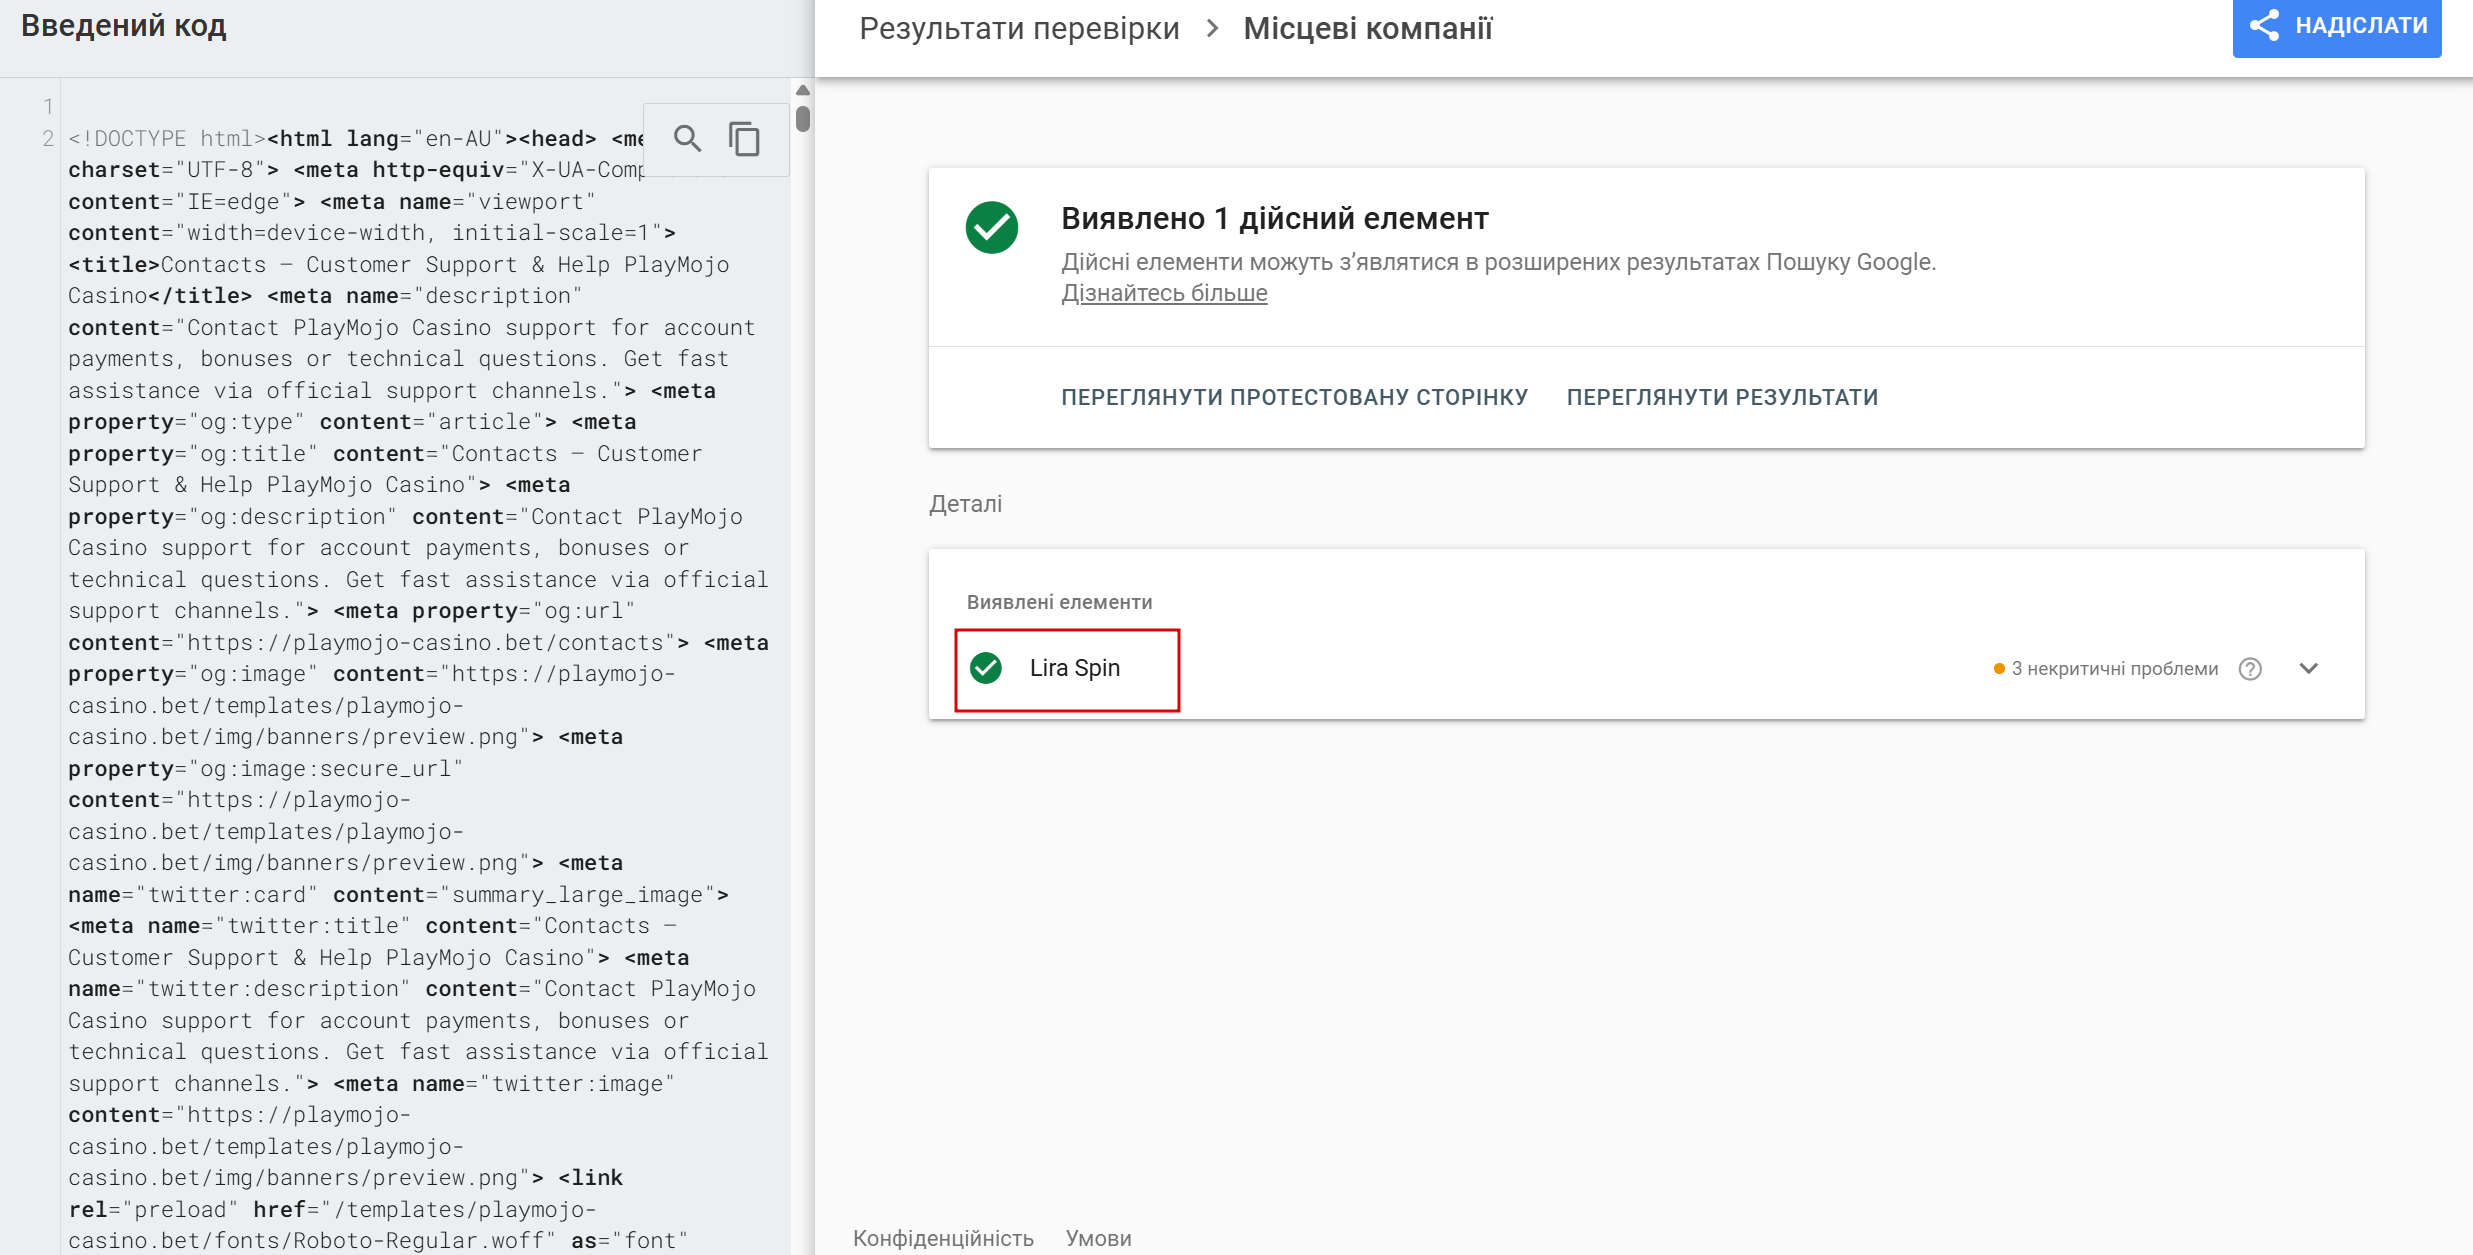Click the search icon in code panel

click(x=687, y=138)
